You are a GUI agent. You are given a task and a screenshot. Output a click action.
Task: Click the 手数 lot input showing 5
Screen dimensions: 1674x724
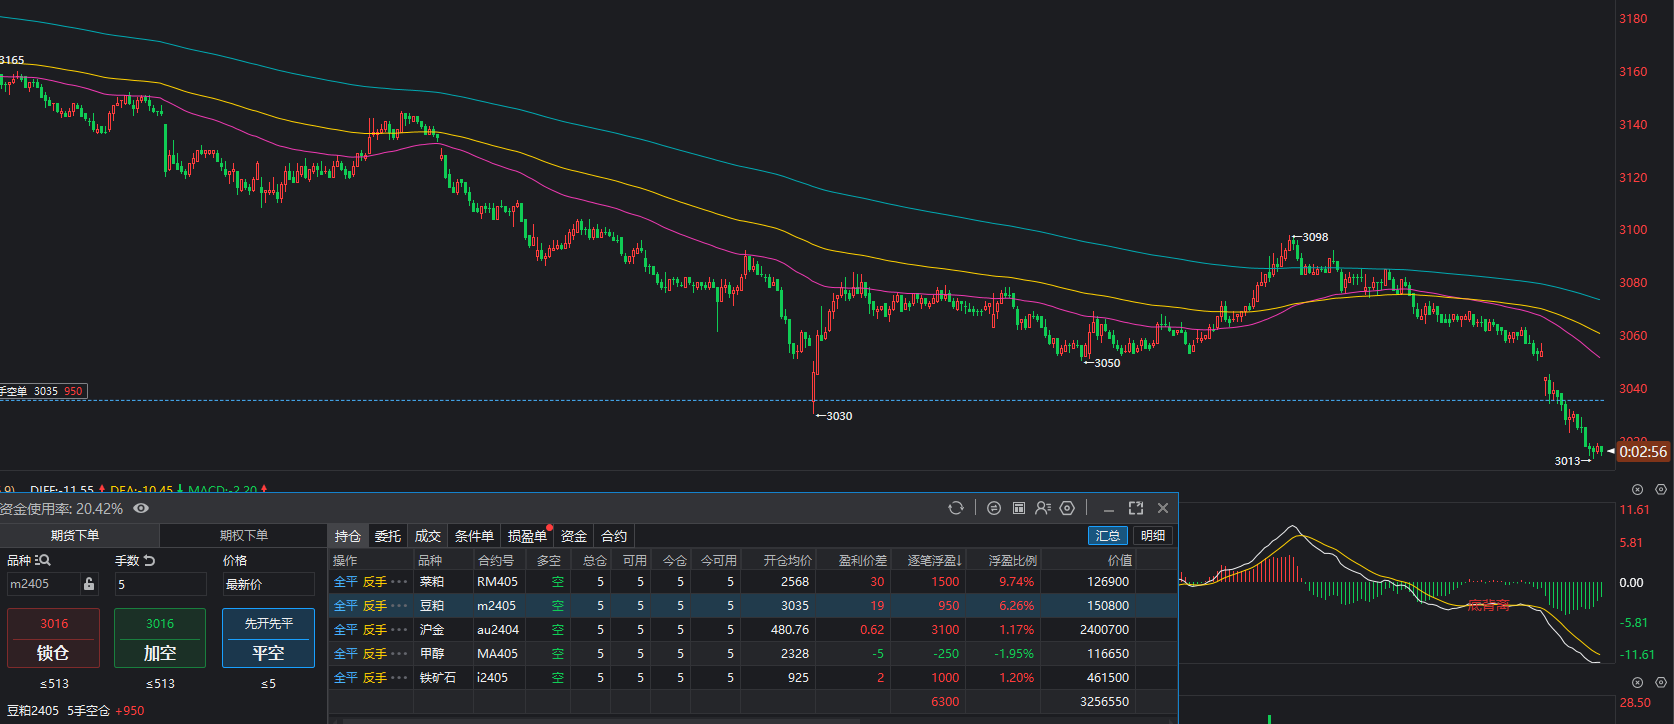160,584
